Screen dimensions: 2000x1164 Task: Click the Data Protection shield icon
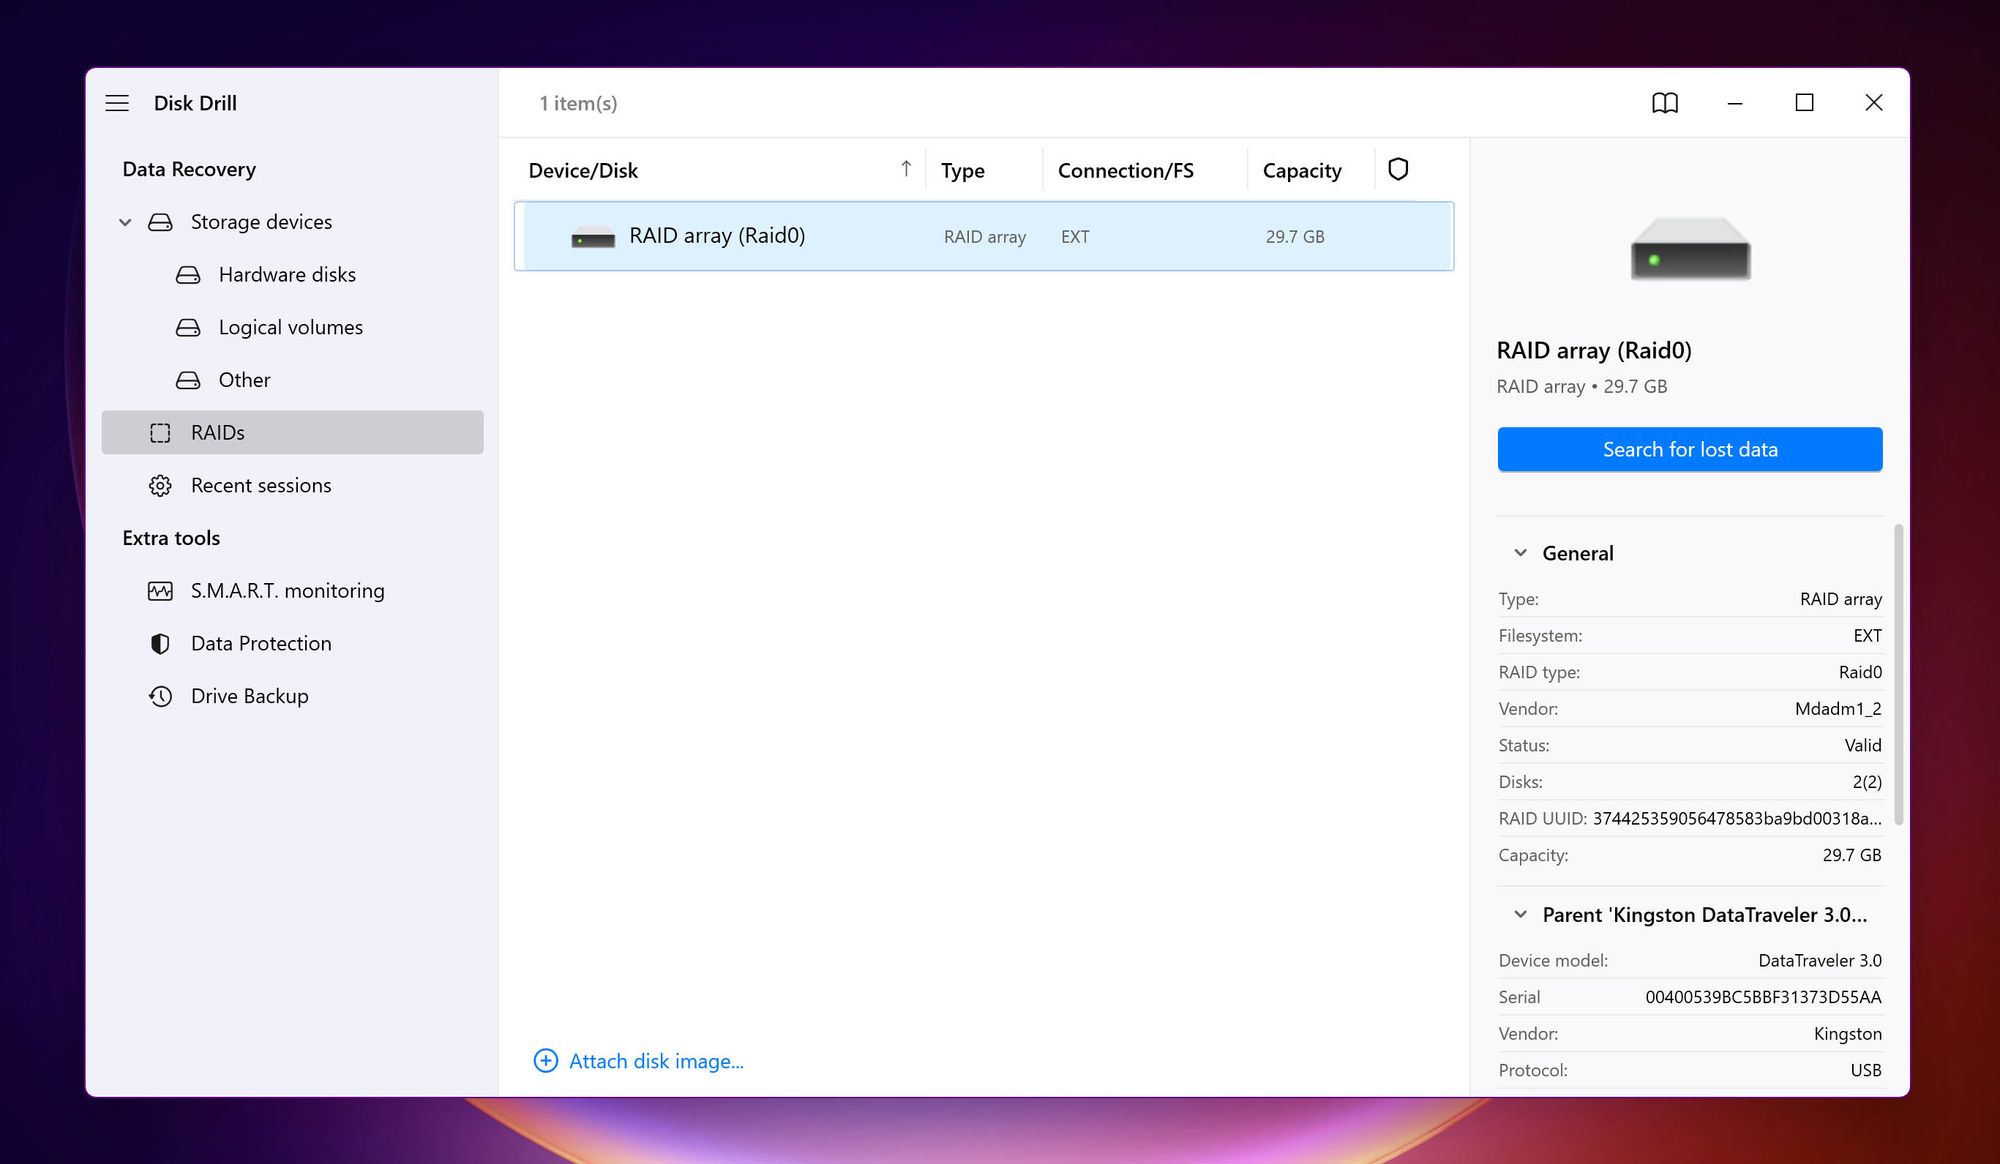161,643
